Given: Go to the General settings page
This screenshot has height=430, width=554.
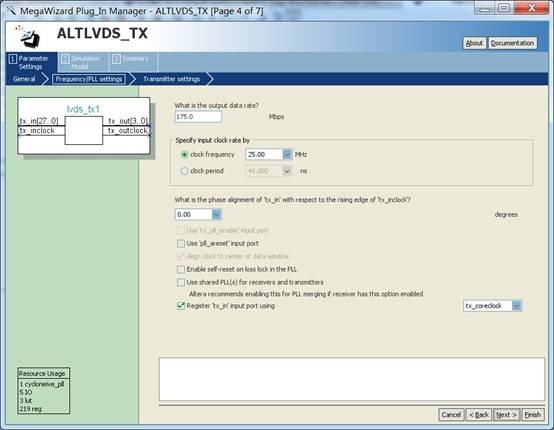Looking at the screenshot, I should (x=24, y=79).
